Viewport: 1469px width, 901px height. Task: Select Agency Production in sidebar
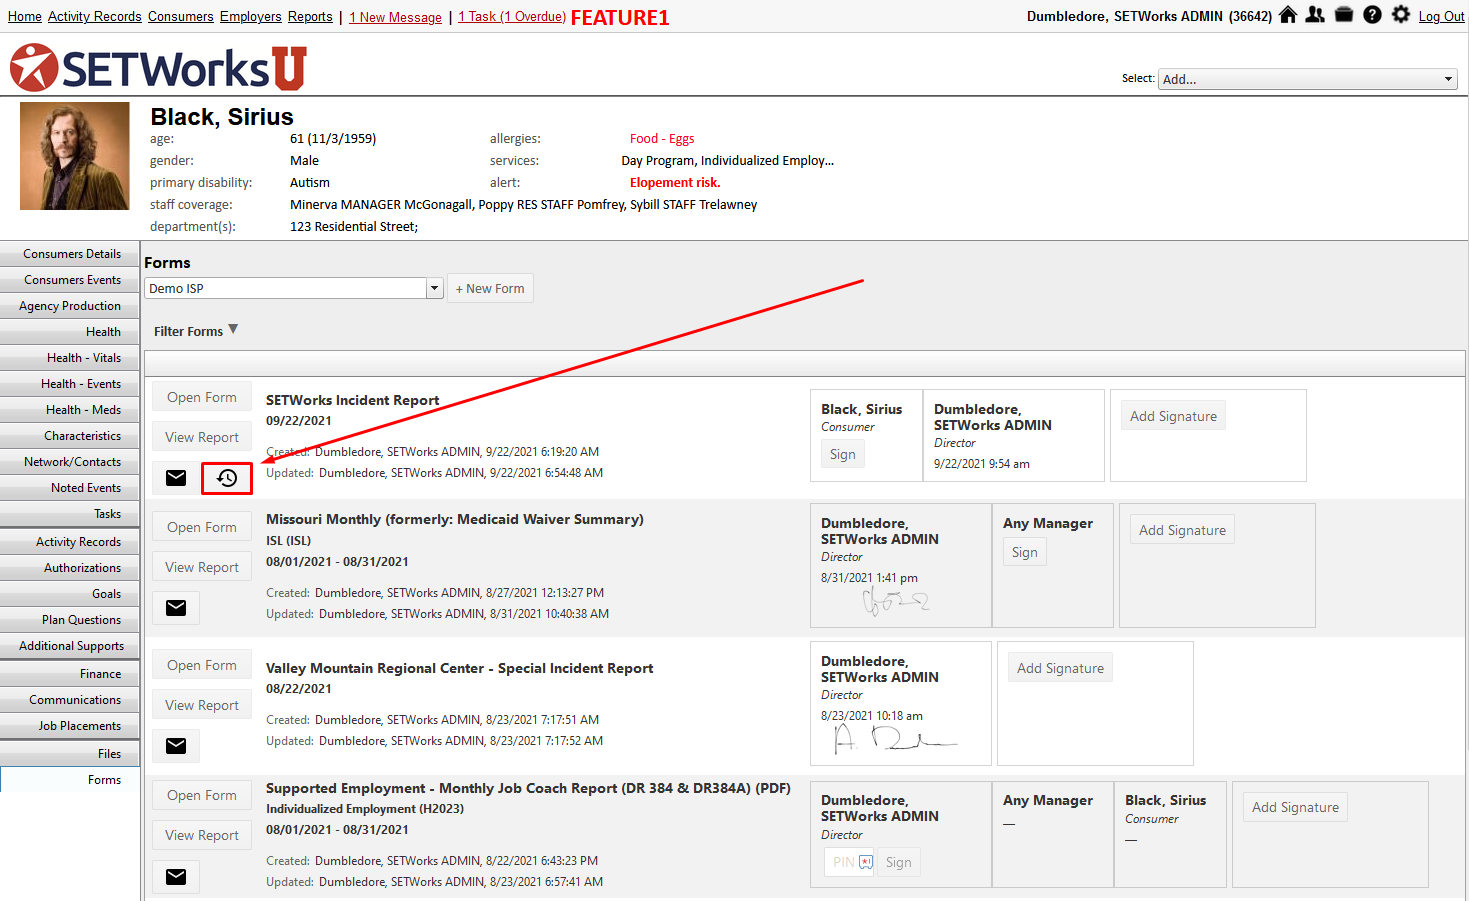70,306
